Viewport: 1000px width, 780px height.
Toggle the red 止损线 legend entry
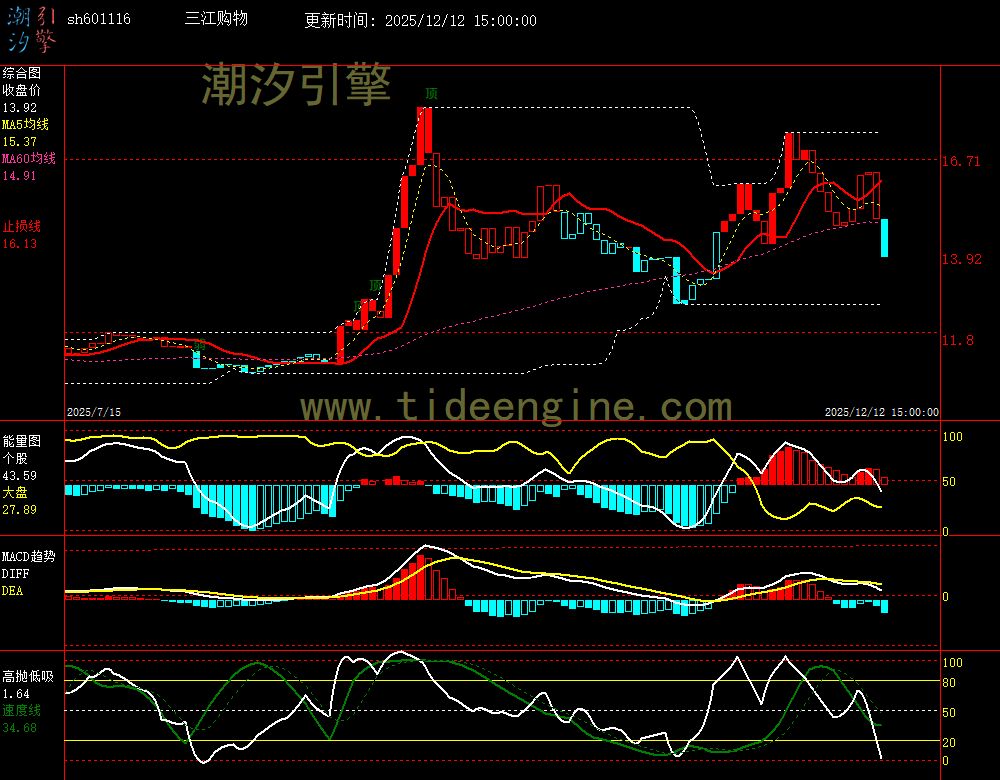tap(21, 226)
